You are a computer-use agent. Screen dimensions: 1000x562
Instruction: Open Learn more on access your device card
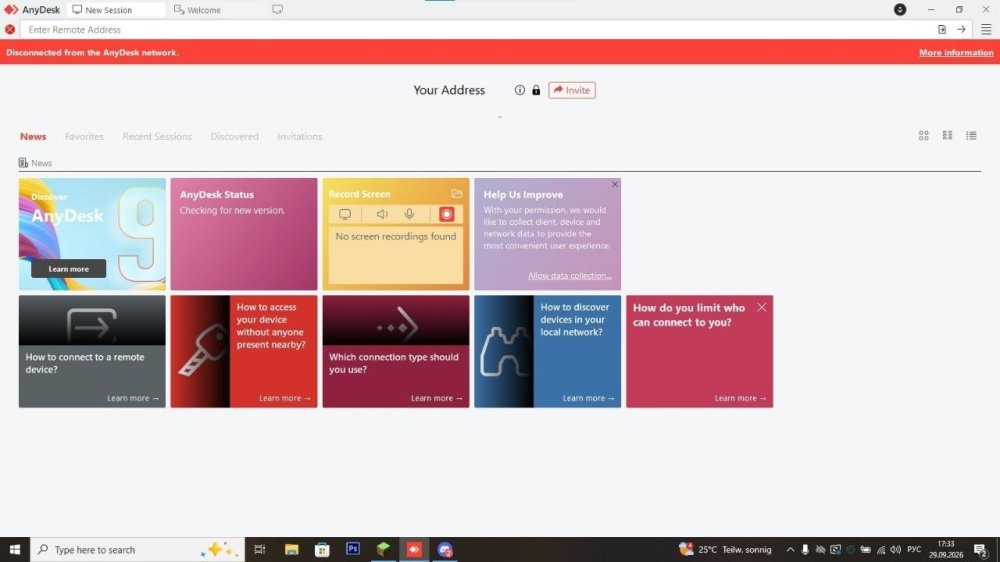click(284, 398)
